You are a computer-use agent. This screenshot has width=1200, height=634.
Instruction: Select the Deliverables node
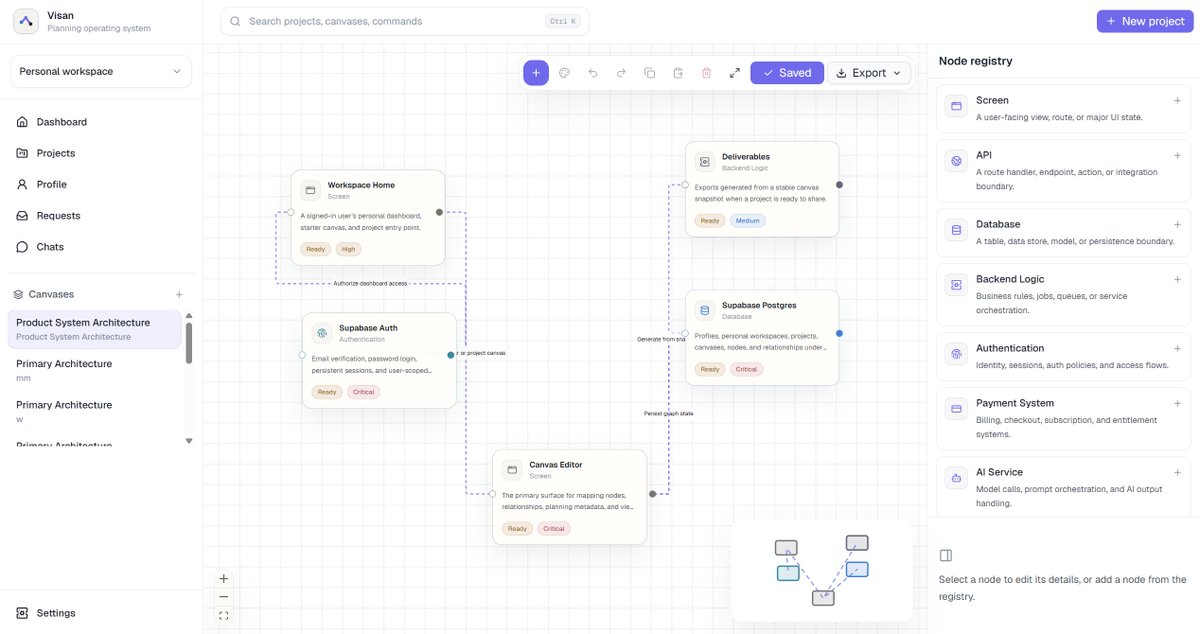pos(762,189)
